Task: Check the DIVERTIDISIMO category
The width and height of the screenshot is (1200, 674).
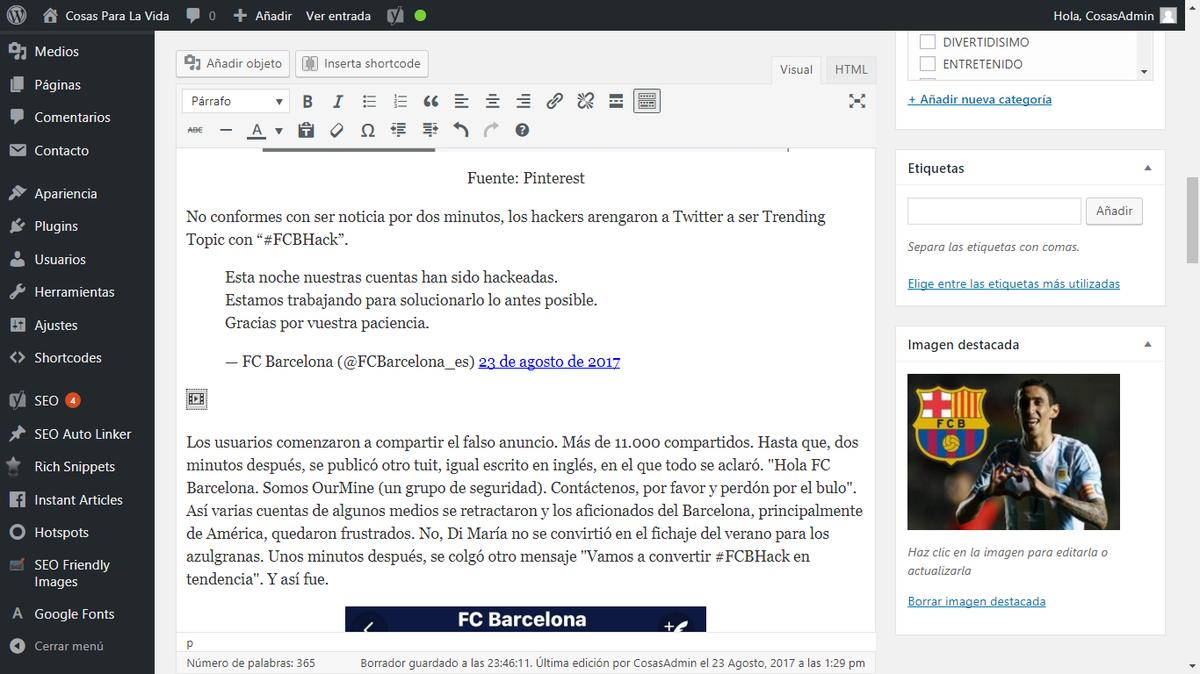Action: 927,42
